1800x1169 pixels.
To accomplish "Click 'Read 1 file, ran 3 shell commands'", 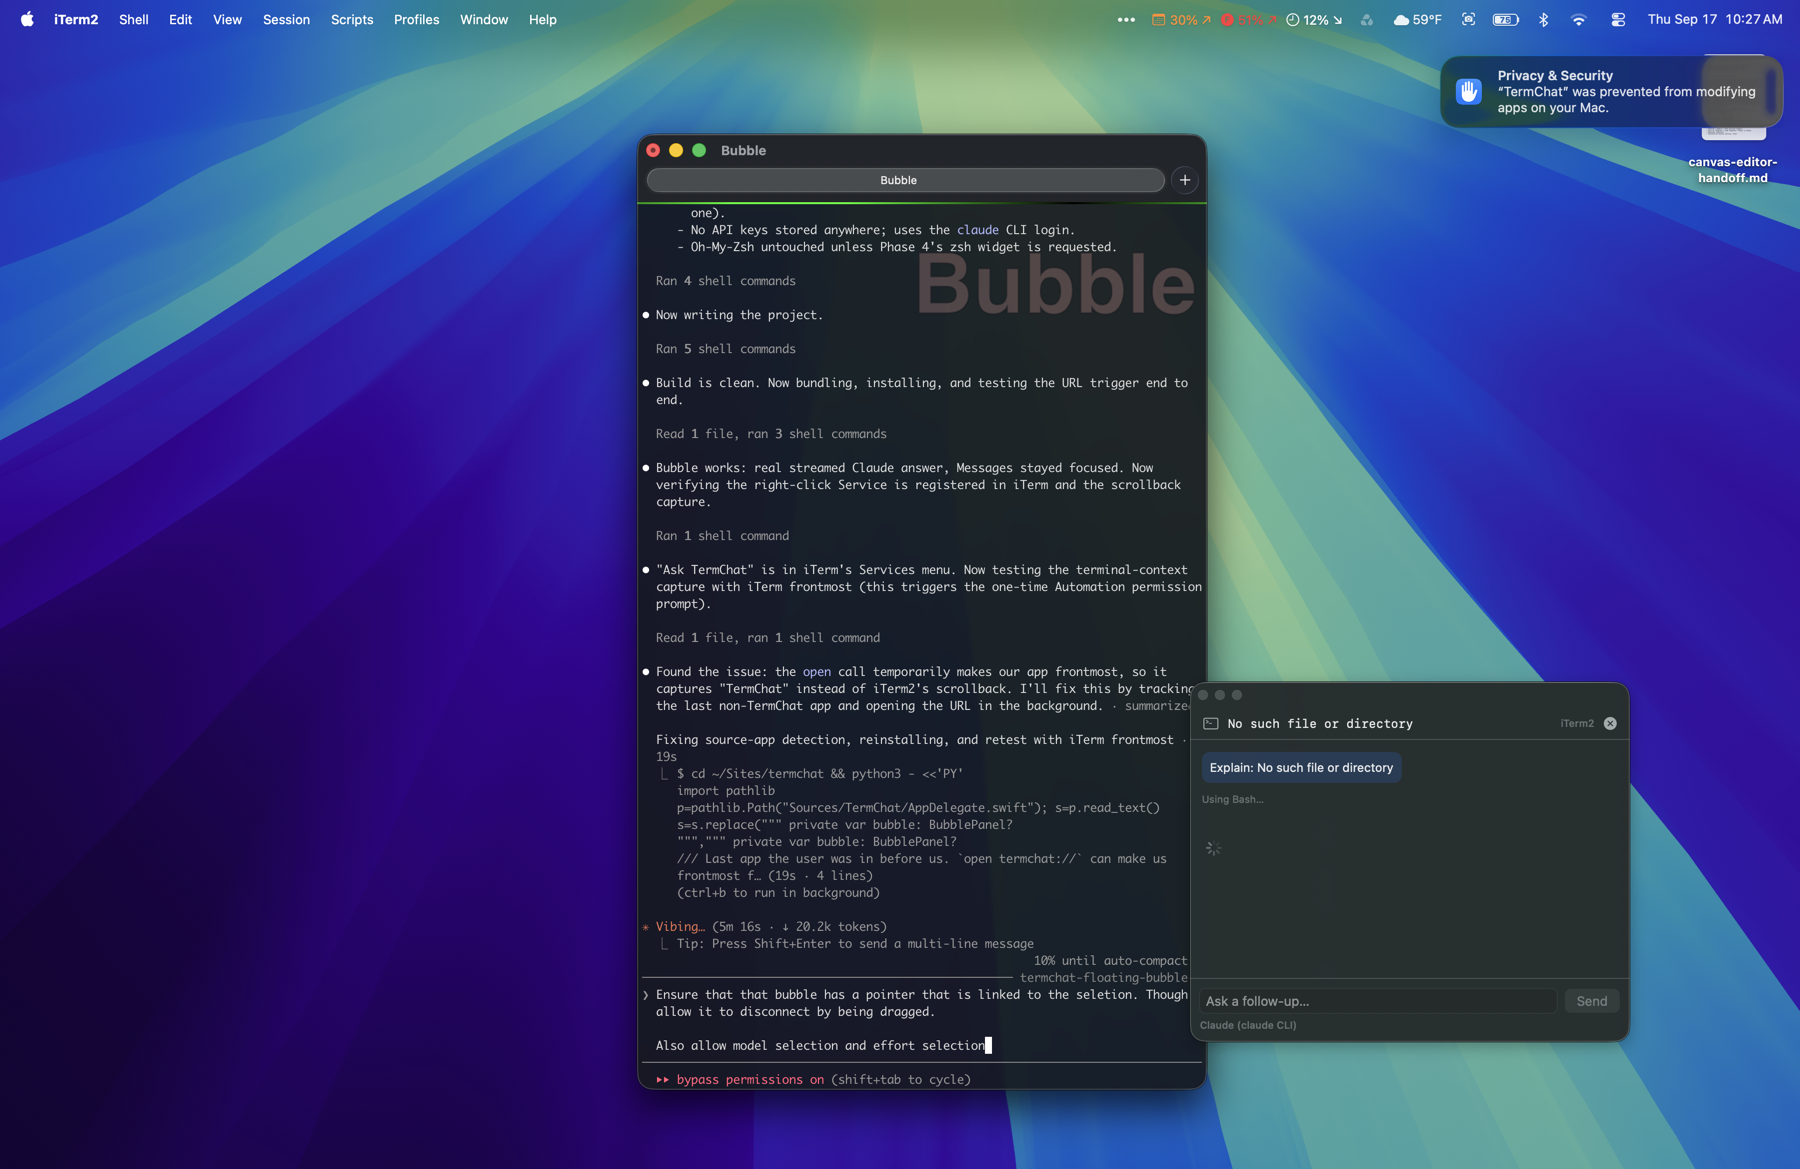I will (771, 434).
